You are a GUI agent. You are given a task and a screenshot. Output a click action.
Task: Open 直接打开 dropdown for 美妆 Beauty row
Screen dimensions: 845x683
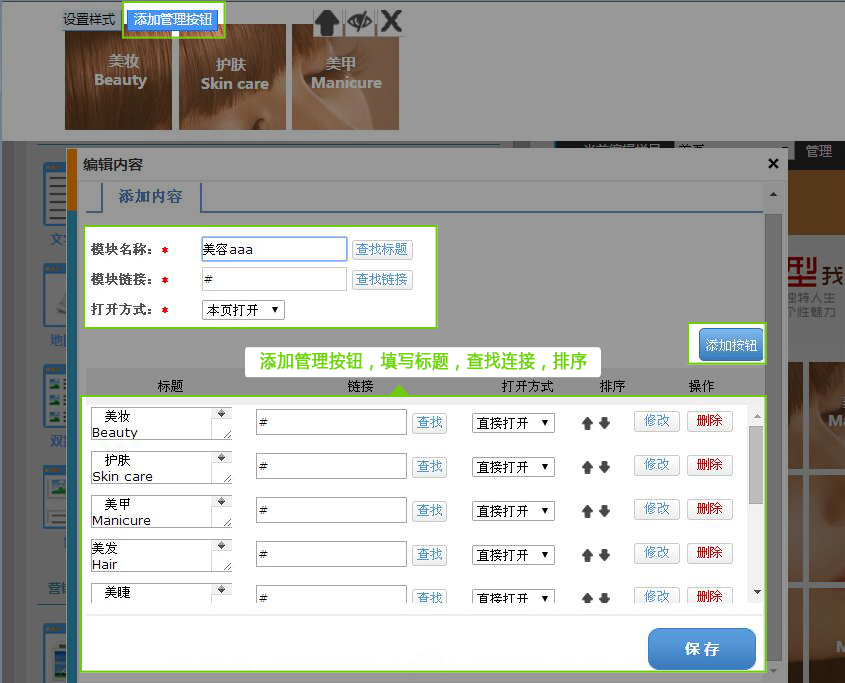coord(513,423)
